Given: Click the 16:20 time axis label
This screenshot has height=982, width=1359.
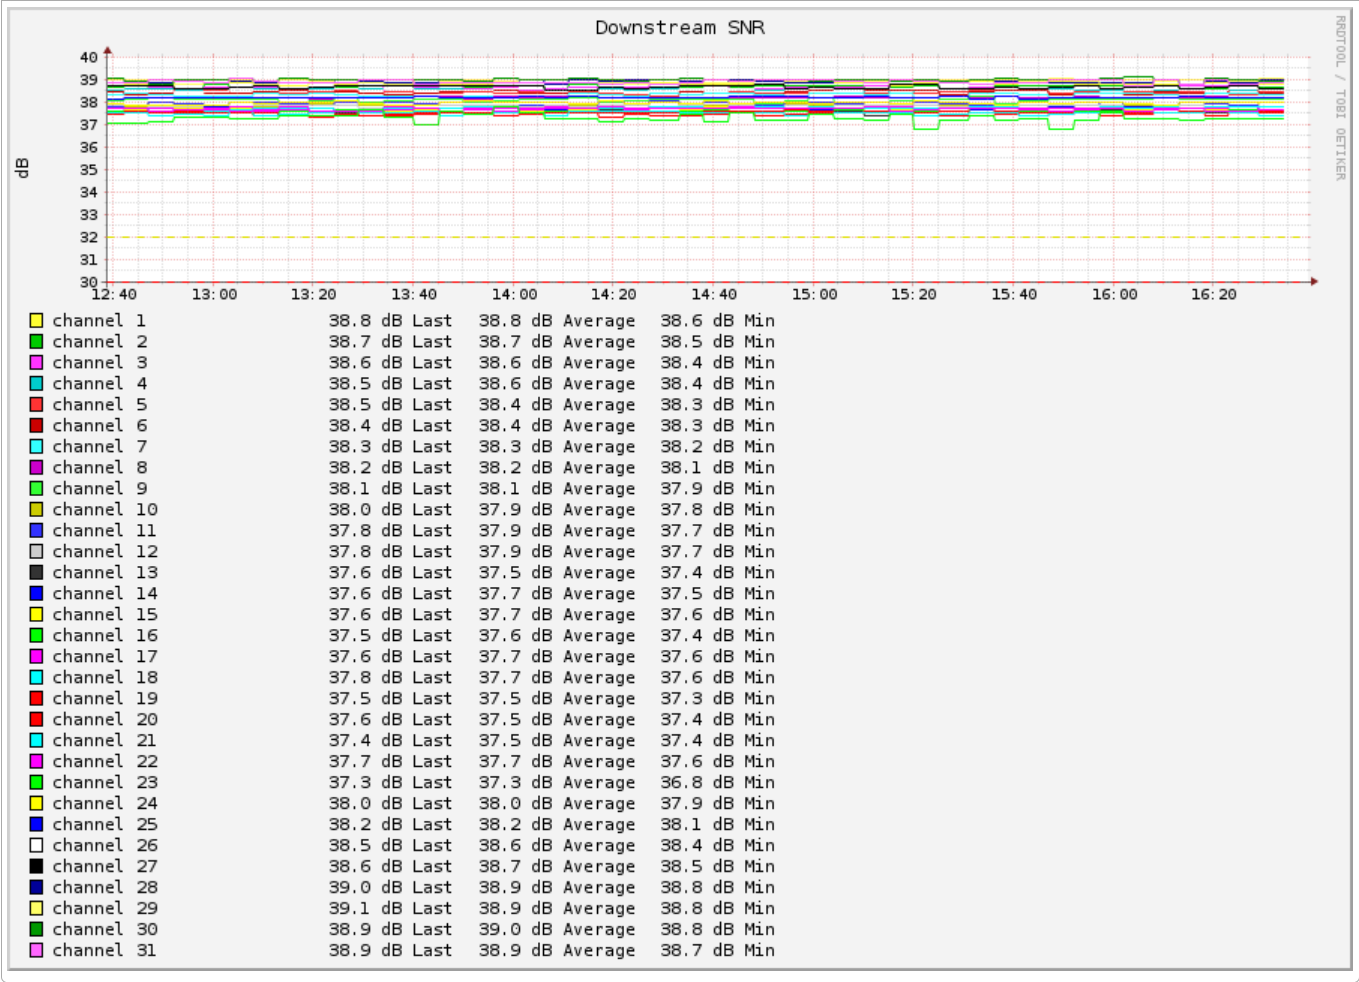Looking at the screenshot, I should [x=1213, y=295].
